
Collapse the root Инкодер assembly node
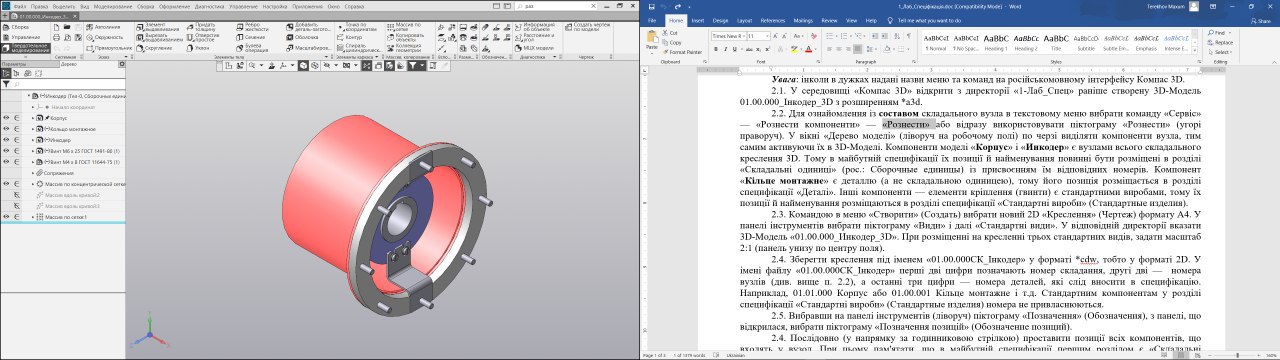pos(29,96)
